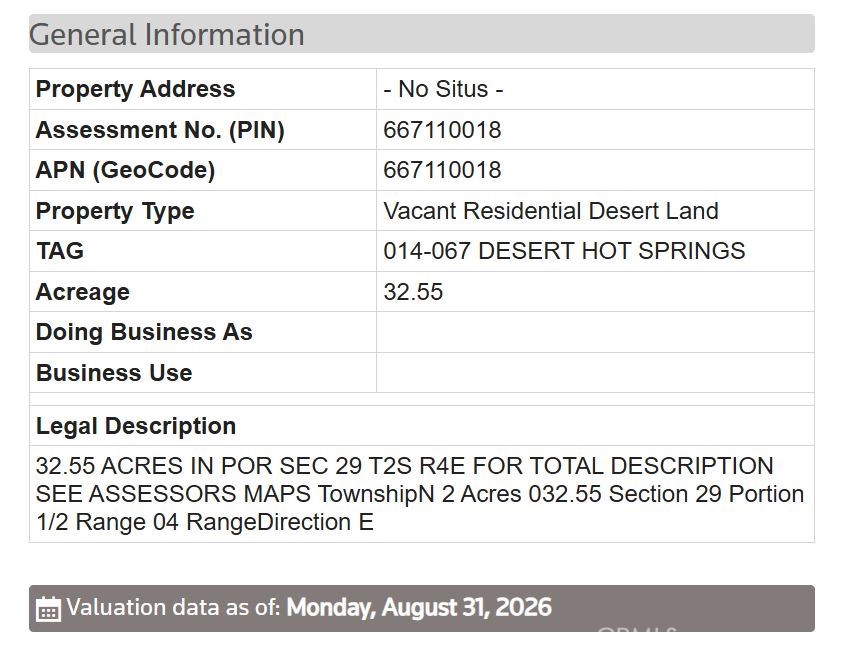This screenshot has width=848, height=651.
Task: Click the empty Business Use field
Action: (x=595, y=373)
